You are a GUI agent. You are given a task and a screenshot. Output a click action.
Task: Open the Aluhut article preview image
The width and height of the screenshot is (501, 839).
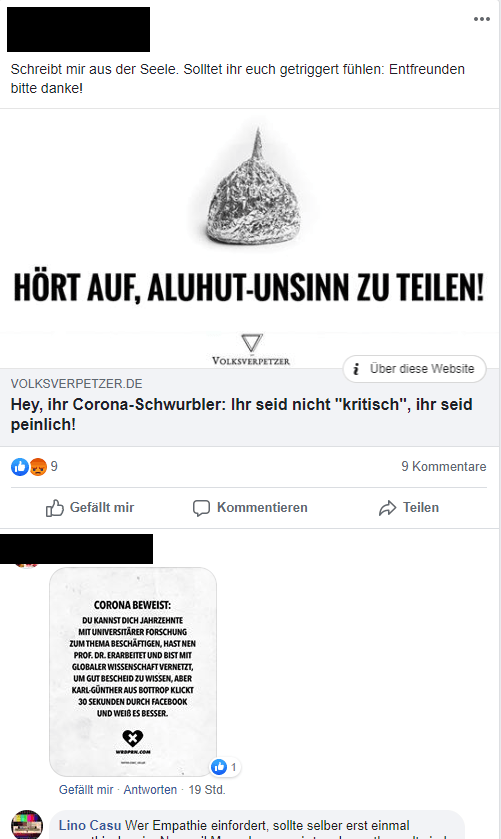point(250,238)
